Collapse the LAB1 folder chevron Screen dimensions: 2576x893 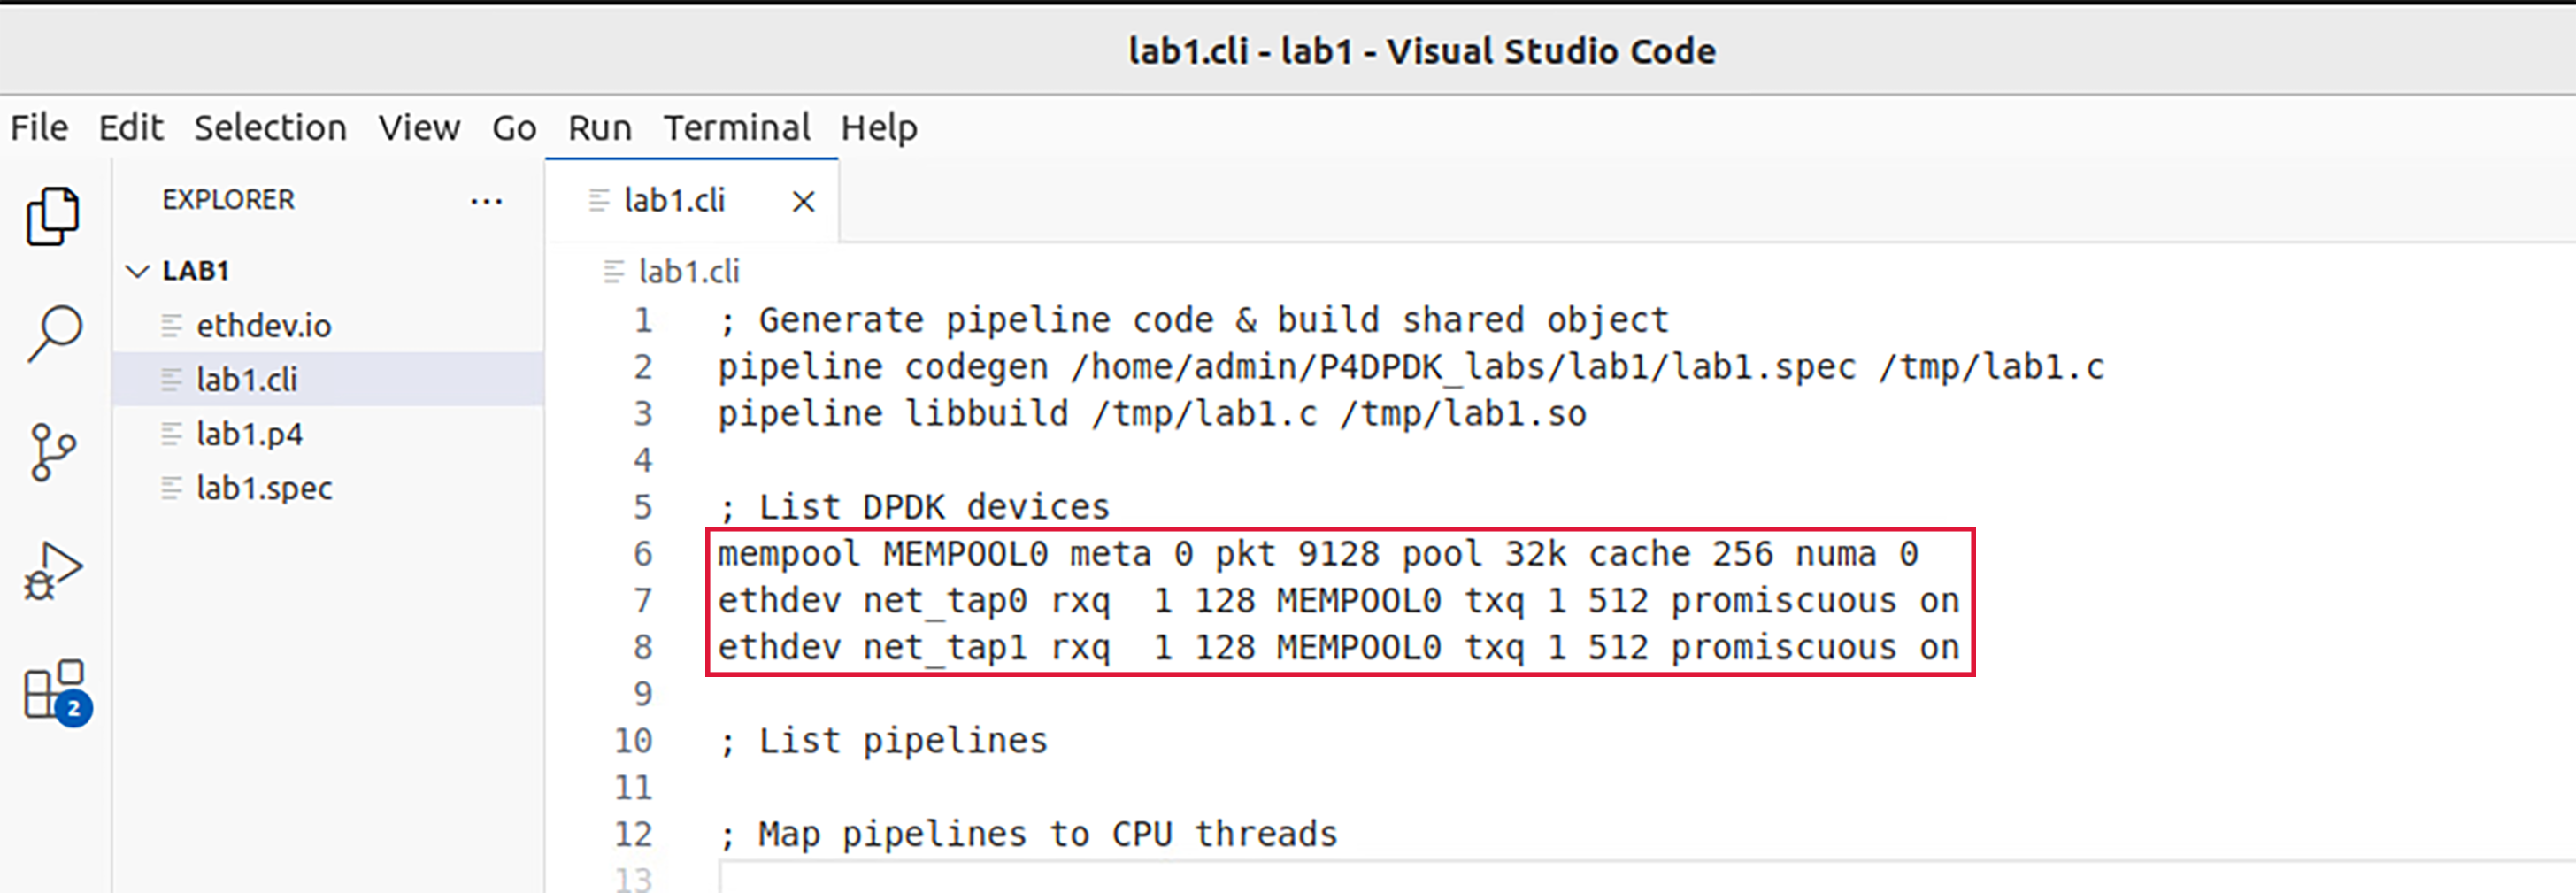point(138,271)
